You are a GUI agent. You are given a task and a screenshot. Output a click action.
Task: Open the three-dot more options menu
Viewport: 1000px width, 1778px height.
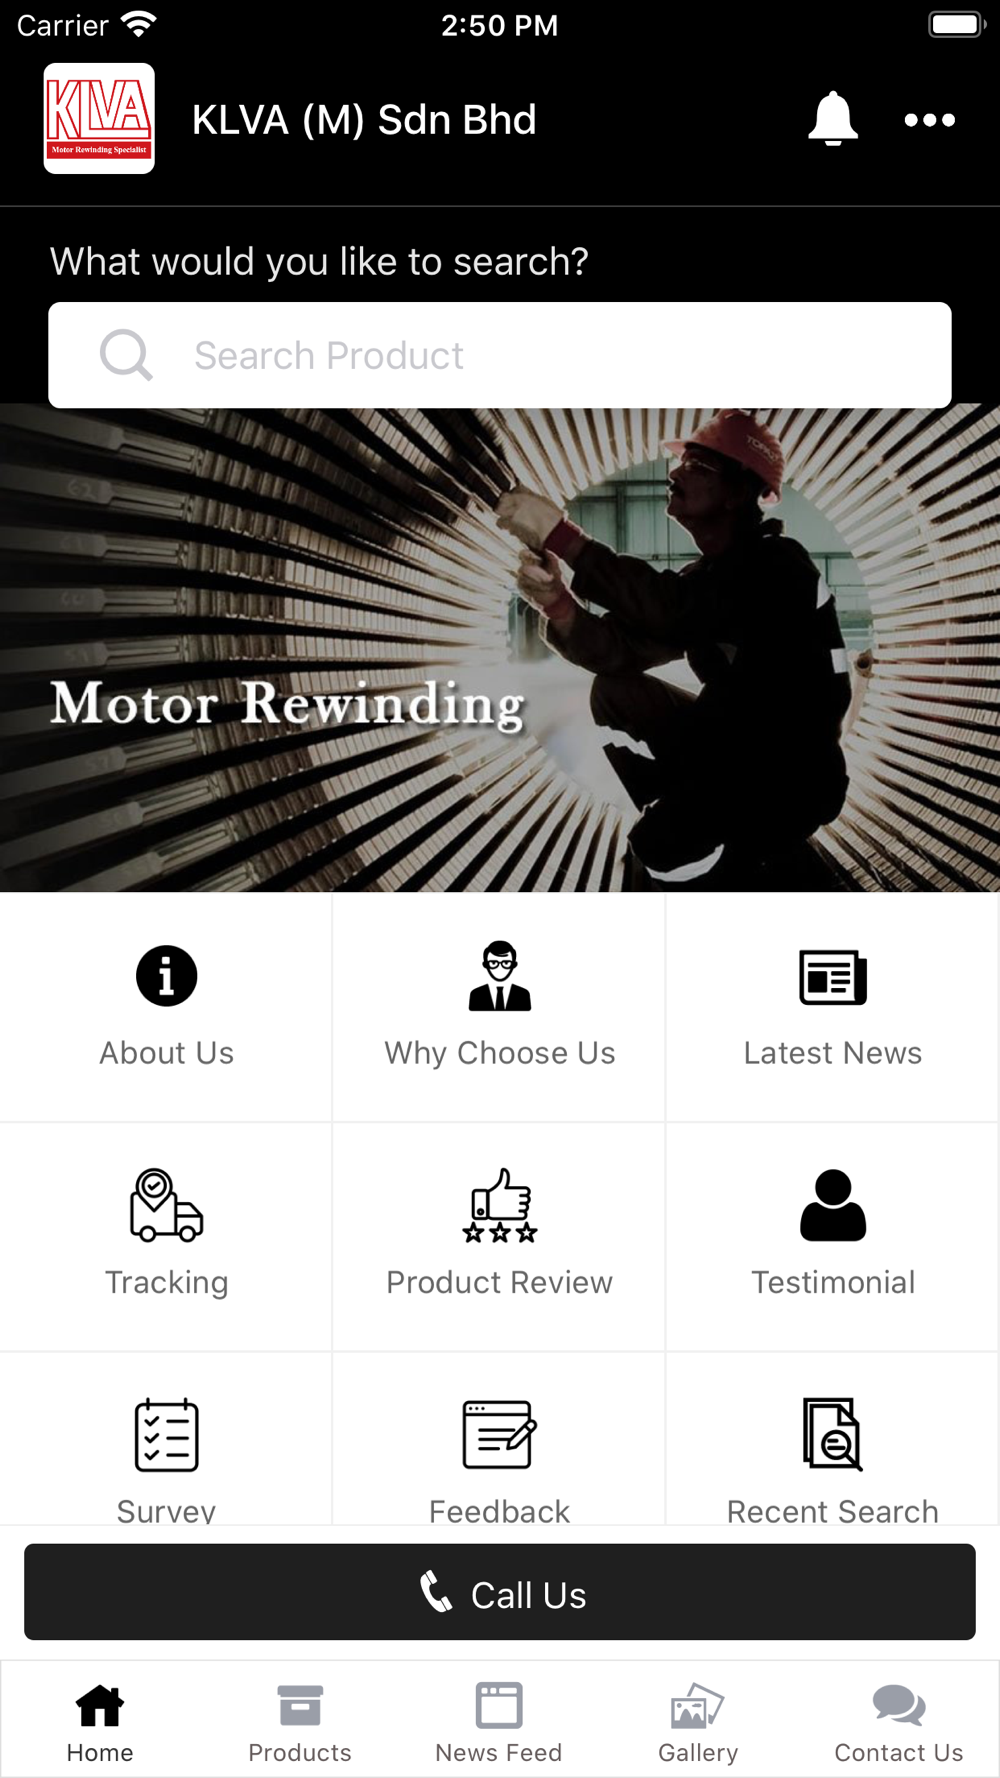[929, 120]
